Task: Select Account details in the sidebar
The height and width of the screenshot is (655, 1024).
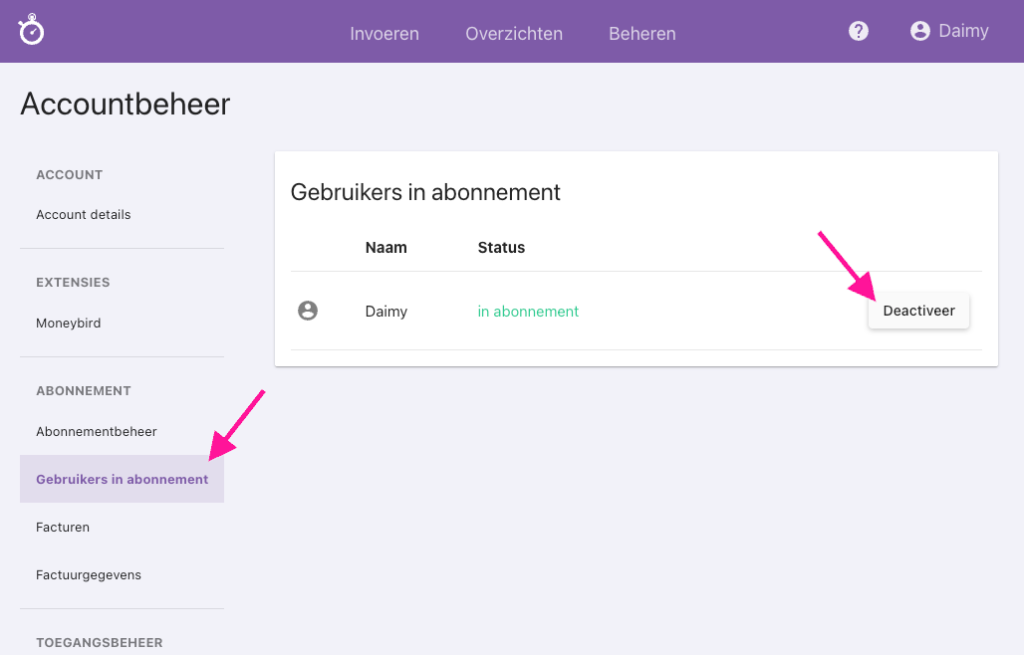Action: click(83, 215)
